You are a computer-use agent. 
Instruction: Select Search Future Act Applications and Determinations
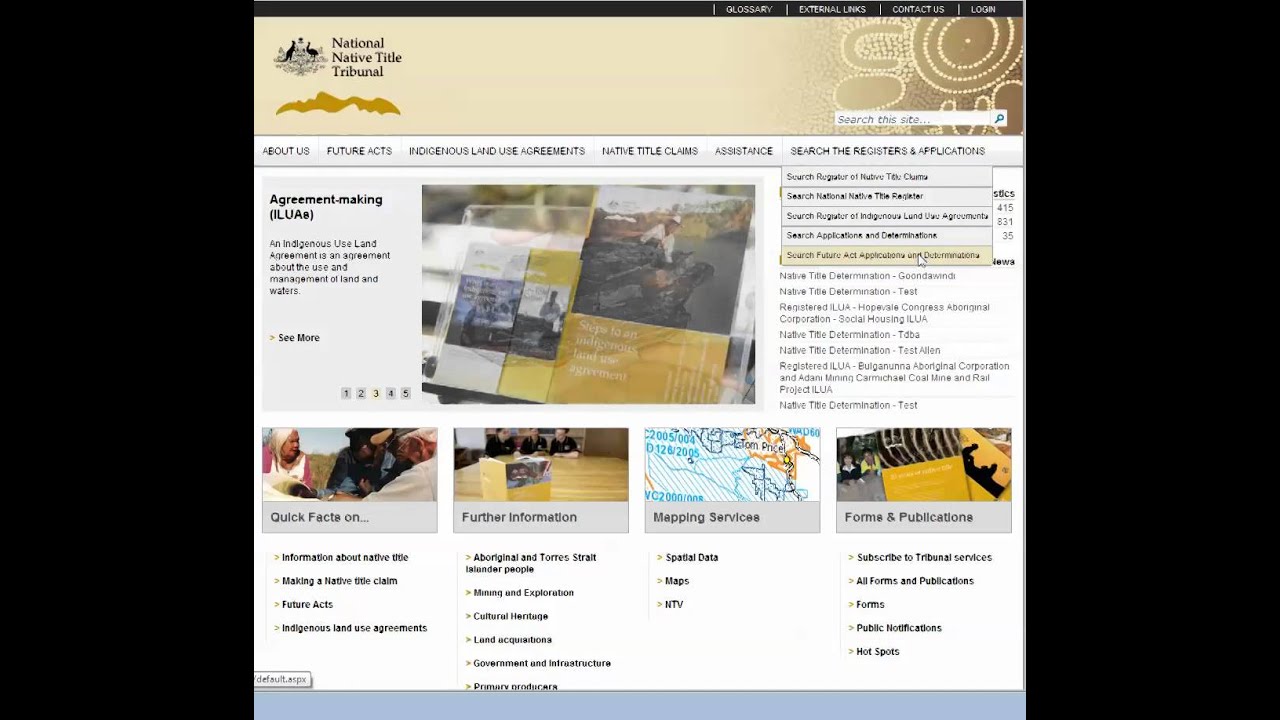tap(886, 255)
